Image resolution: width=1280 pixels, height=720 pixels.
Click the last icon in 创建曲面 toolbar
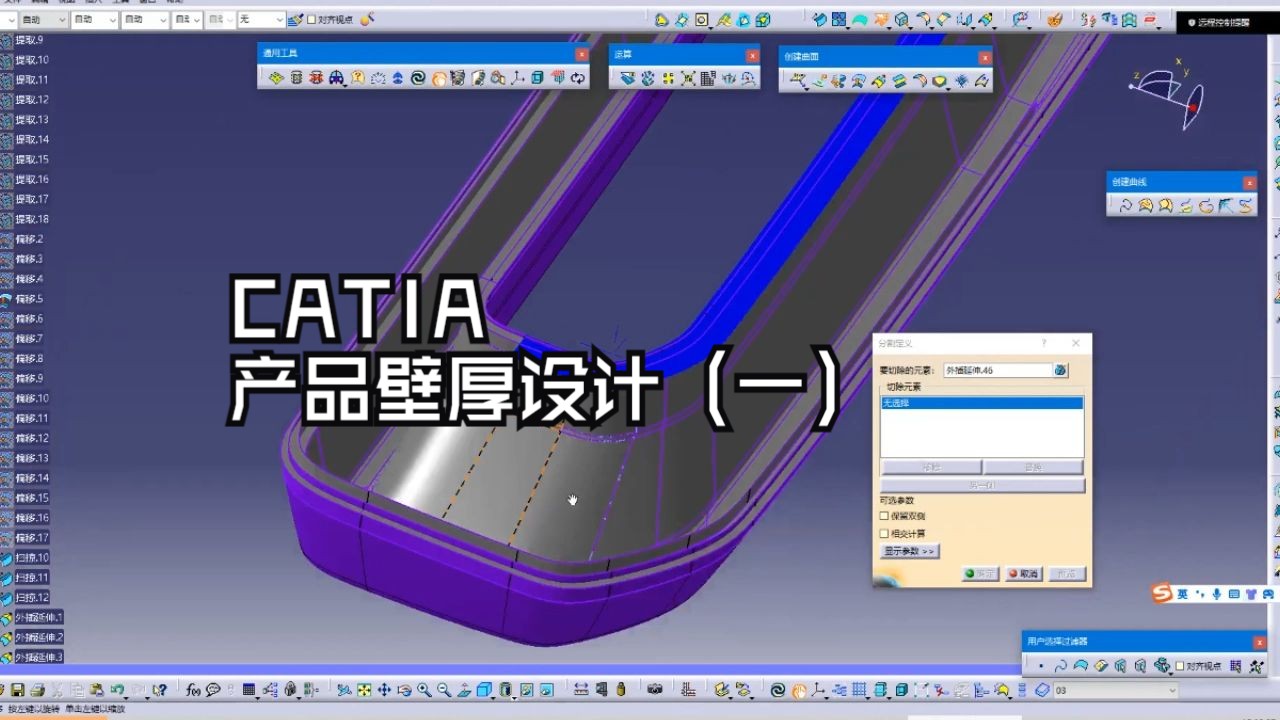(982, 82)
